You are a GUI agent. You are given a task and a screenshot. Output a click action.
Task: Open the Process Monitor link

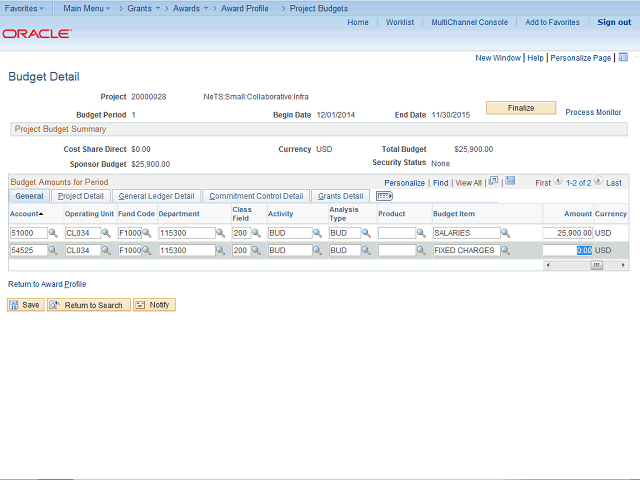point(593,113)
